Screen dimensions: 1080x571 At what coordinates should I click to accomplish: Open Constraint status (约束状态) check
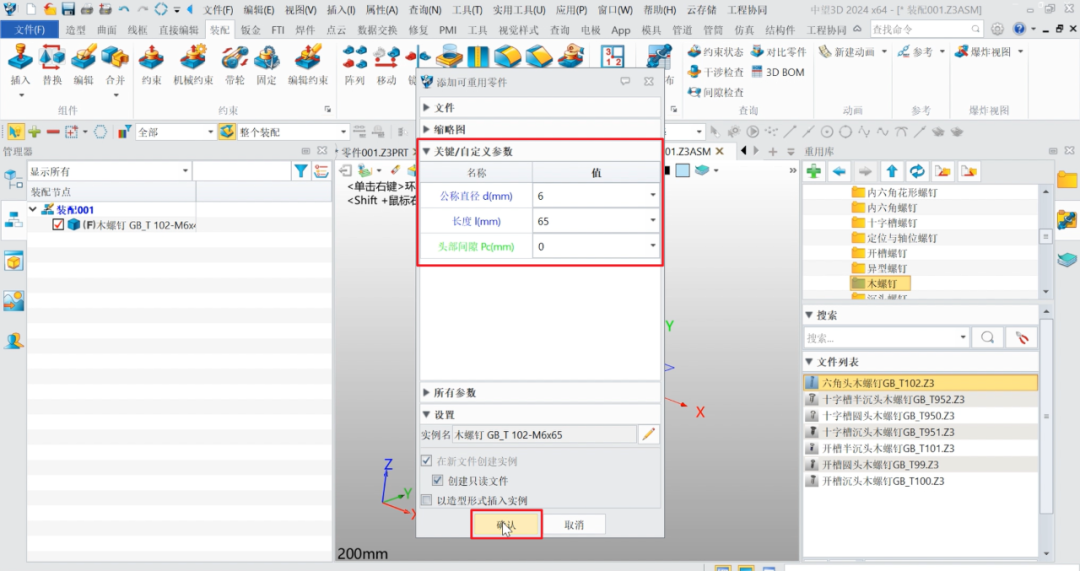tap(716, 52)
